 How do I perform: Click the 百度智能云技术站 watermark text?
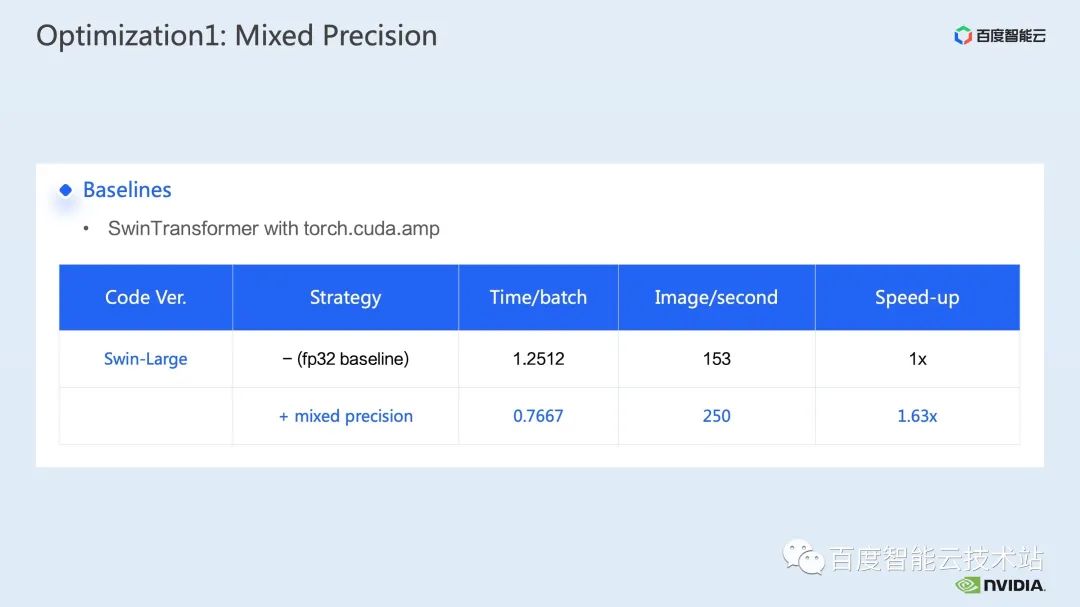tap(937, 558)
